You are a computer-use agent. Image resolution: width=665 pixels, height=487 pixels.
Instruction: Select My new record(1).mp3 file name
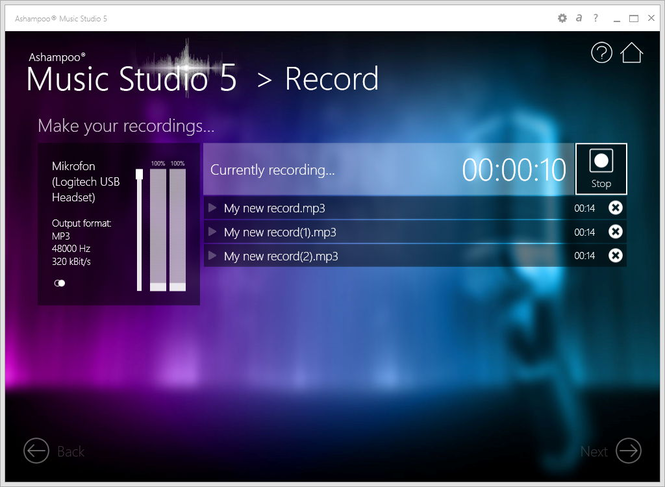pyautogui.click(x=280, y=232)
